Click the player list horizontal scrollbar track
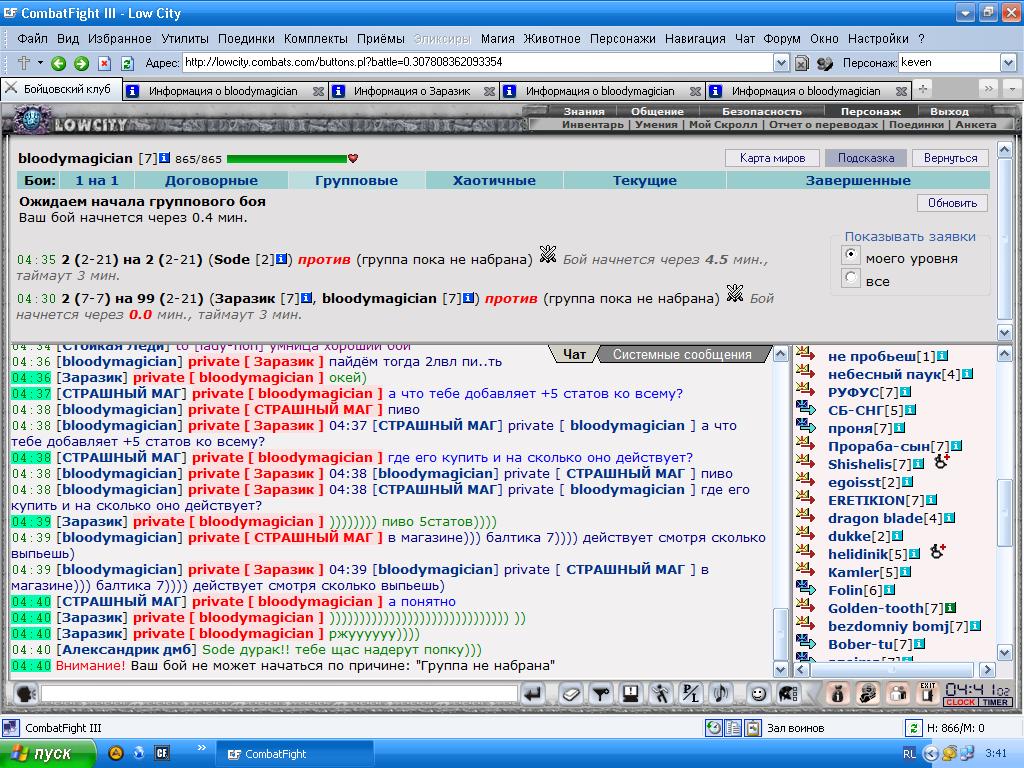Viewport: 1024px width, 768px height. (x=891, y=669)
